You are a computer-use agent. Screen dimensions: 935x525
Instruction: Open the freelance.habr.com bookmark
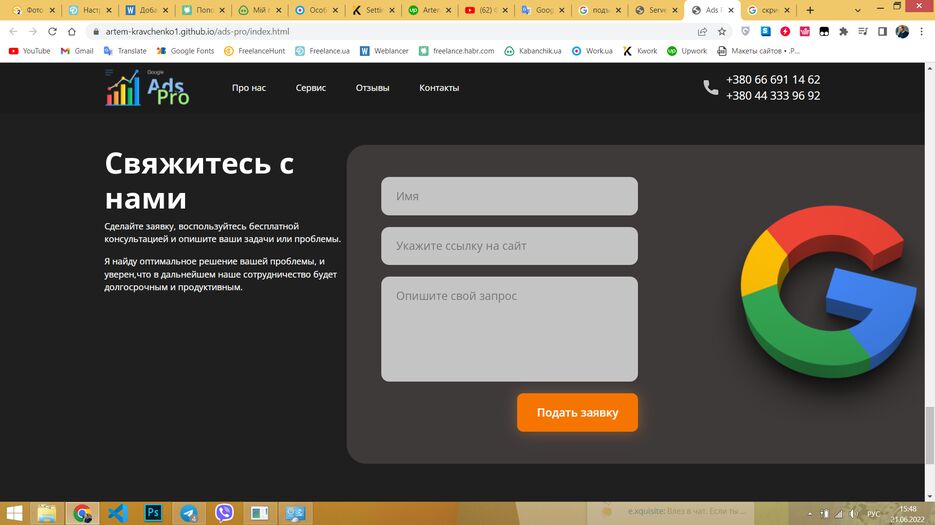click(457, 51)
